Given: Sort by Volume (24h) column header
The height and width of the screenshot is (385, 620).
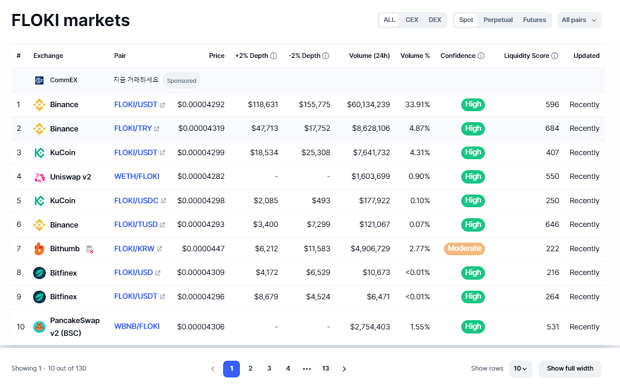Looking at the screenshot, I should 369,56.
